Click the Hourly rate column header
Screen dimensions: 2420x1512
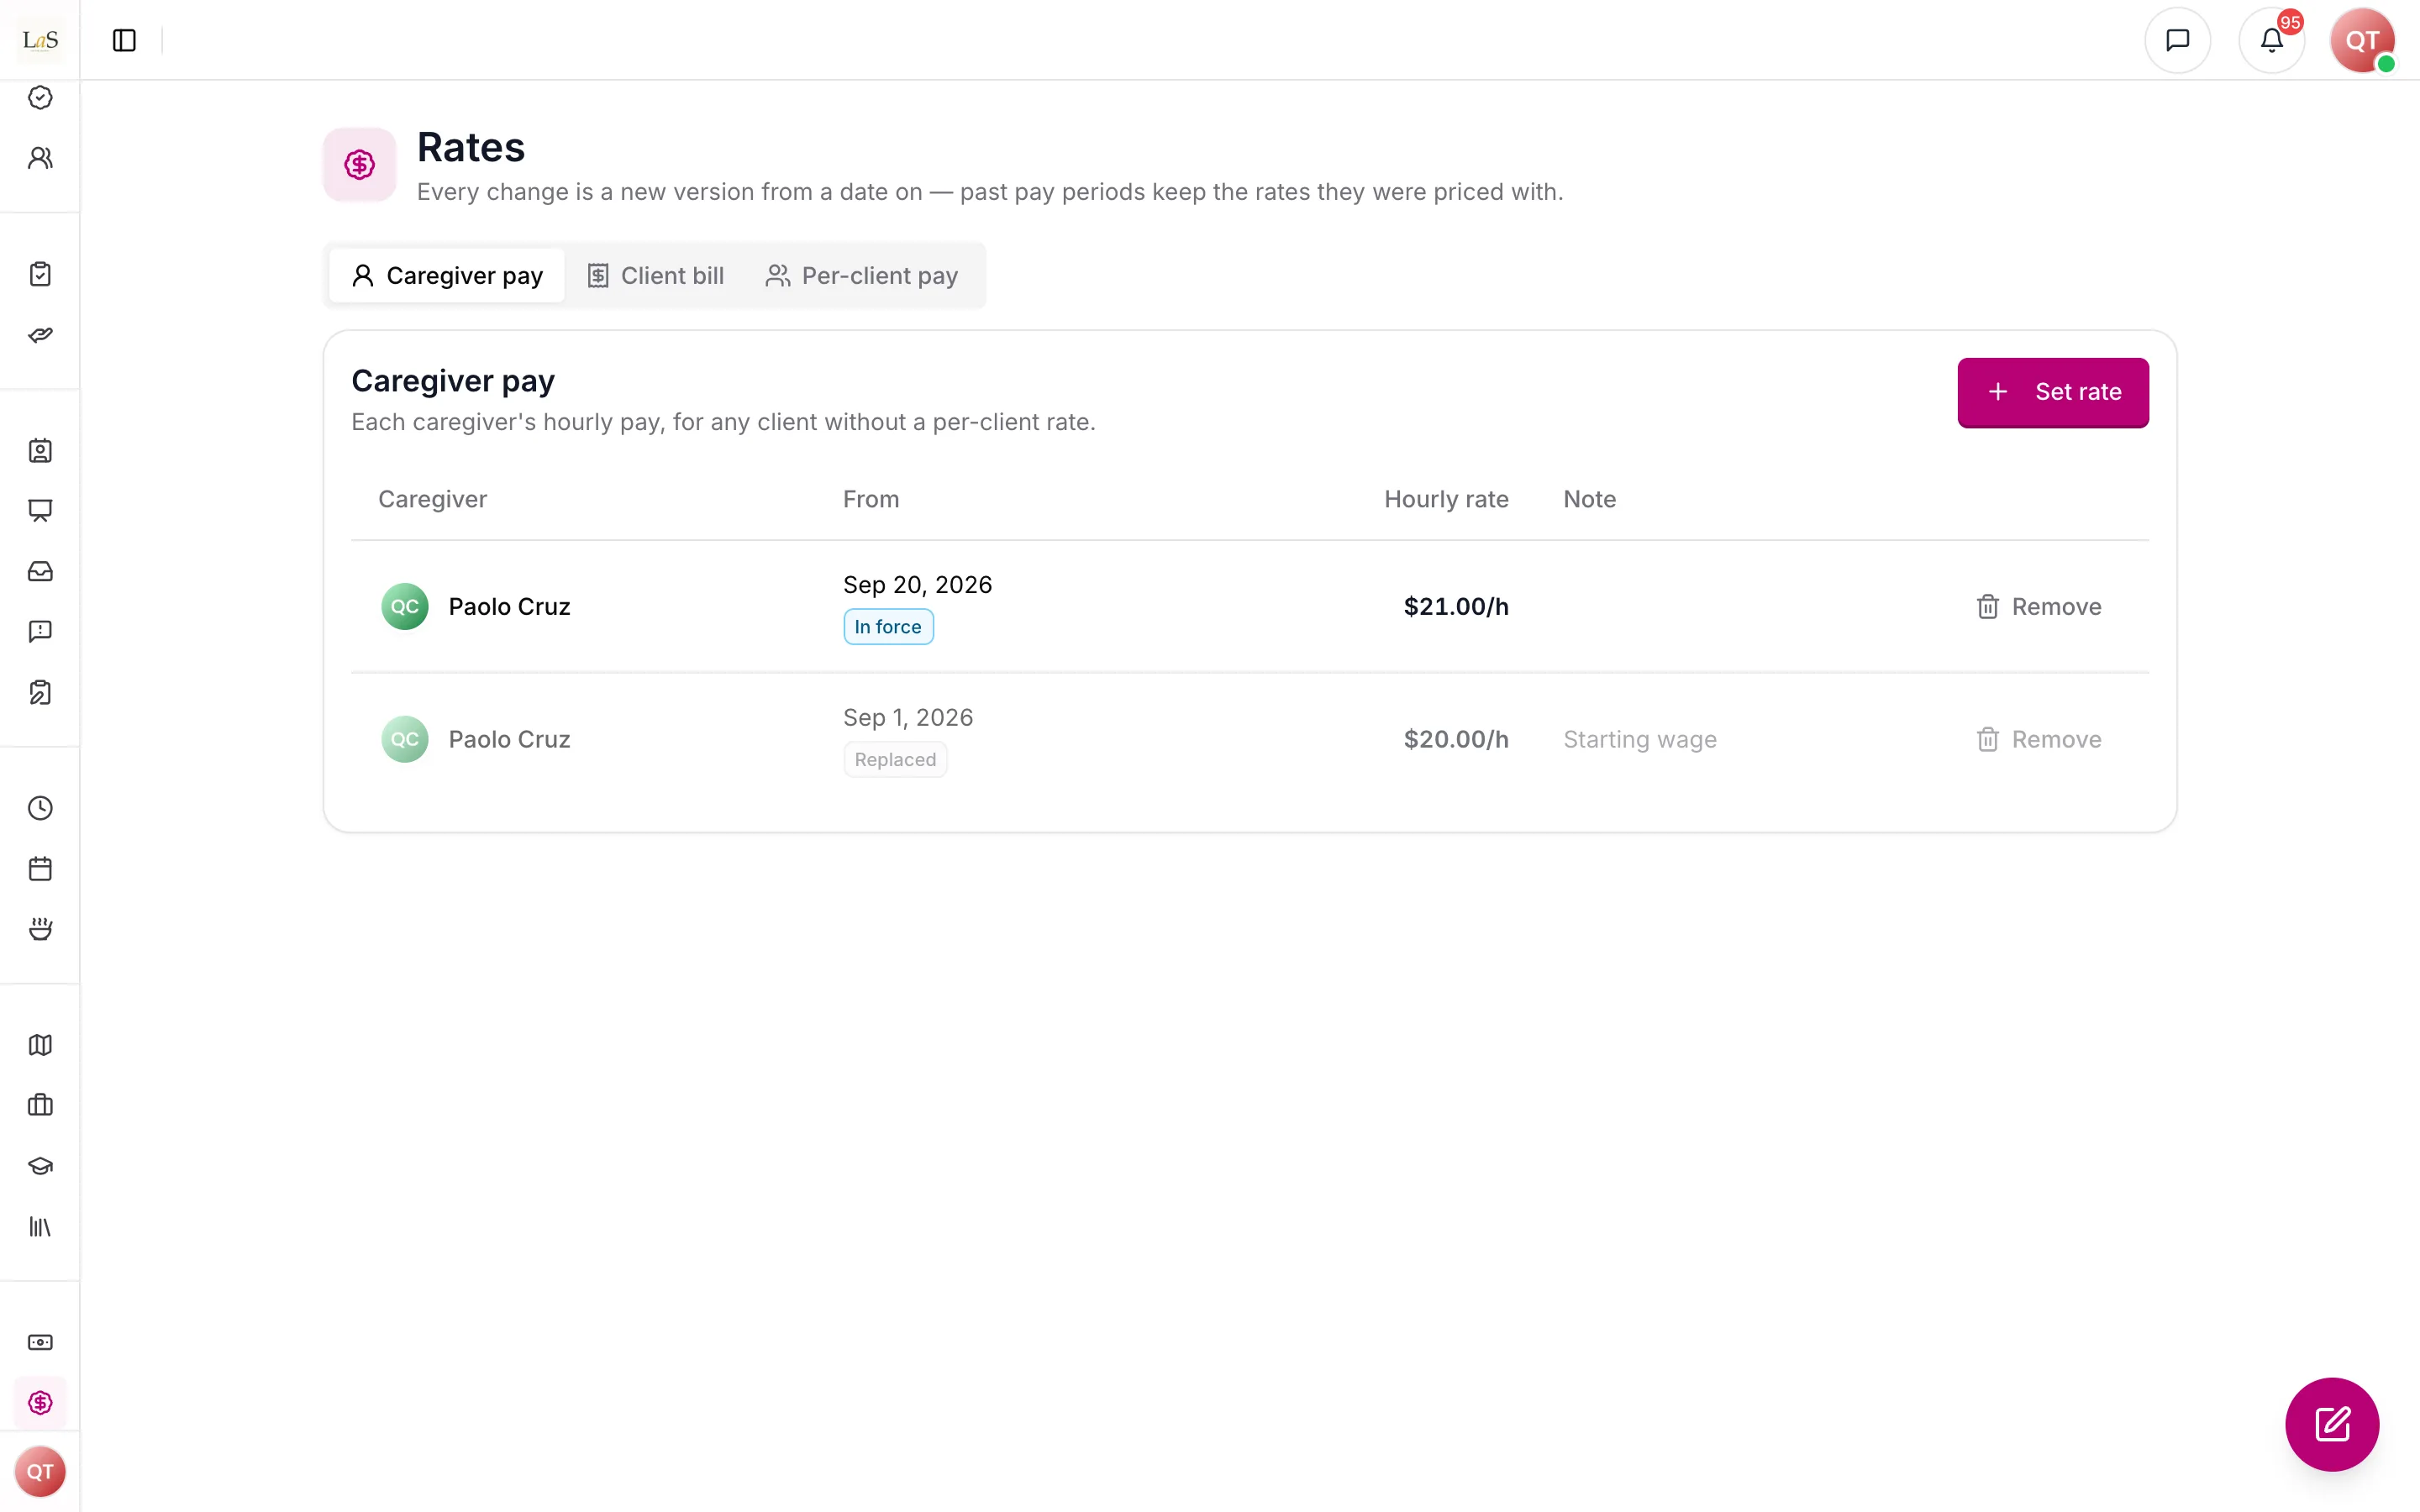tap(1446, 499)
